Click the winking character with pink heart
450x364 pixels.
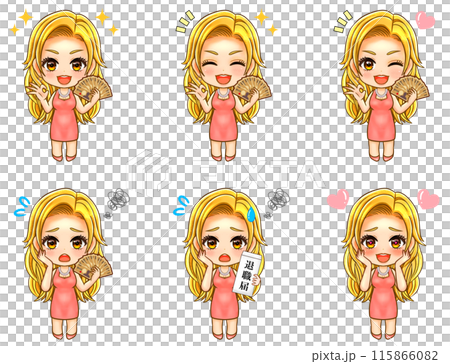pyautogui.click(x=383, y=86)
